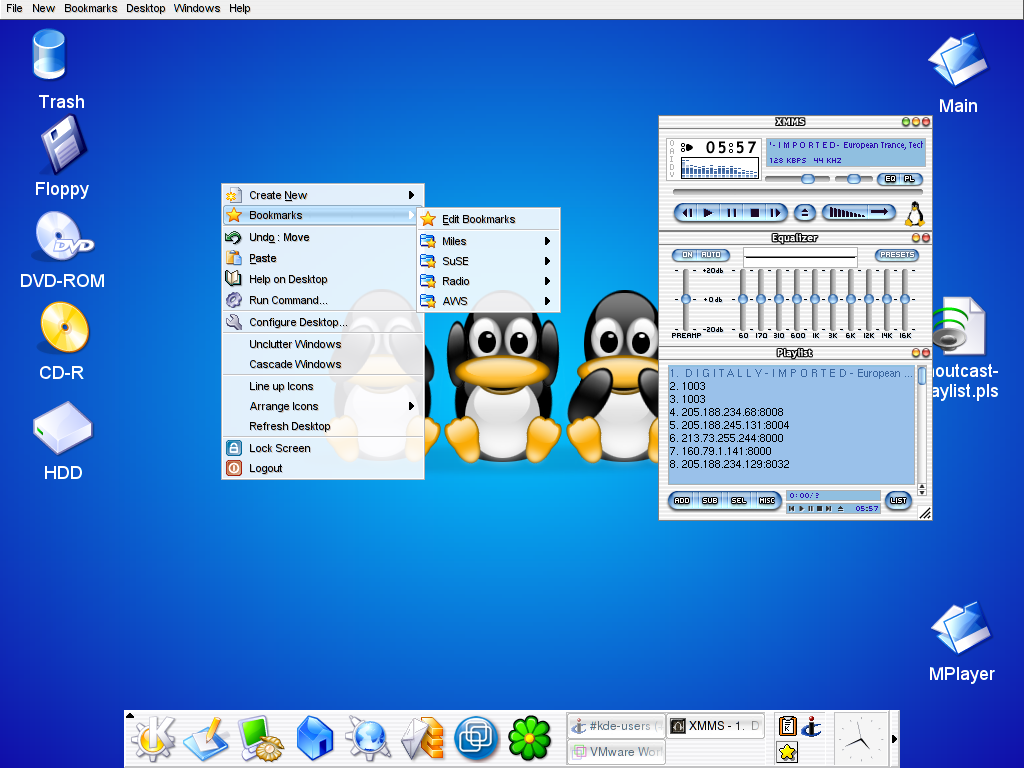This screenshot has width=1024, height=768.
Task: Click the 60 Hz equalizer band slider
Action: [743, 299]
